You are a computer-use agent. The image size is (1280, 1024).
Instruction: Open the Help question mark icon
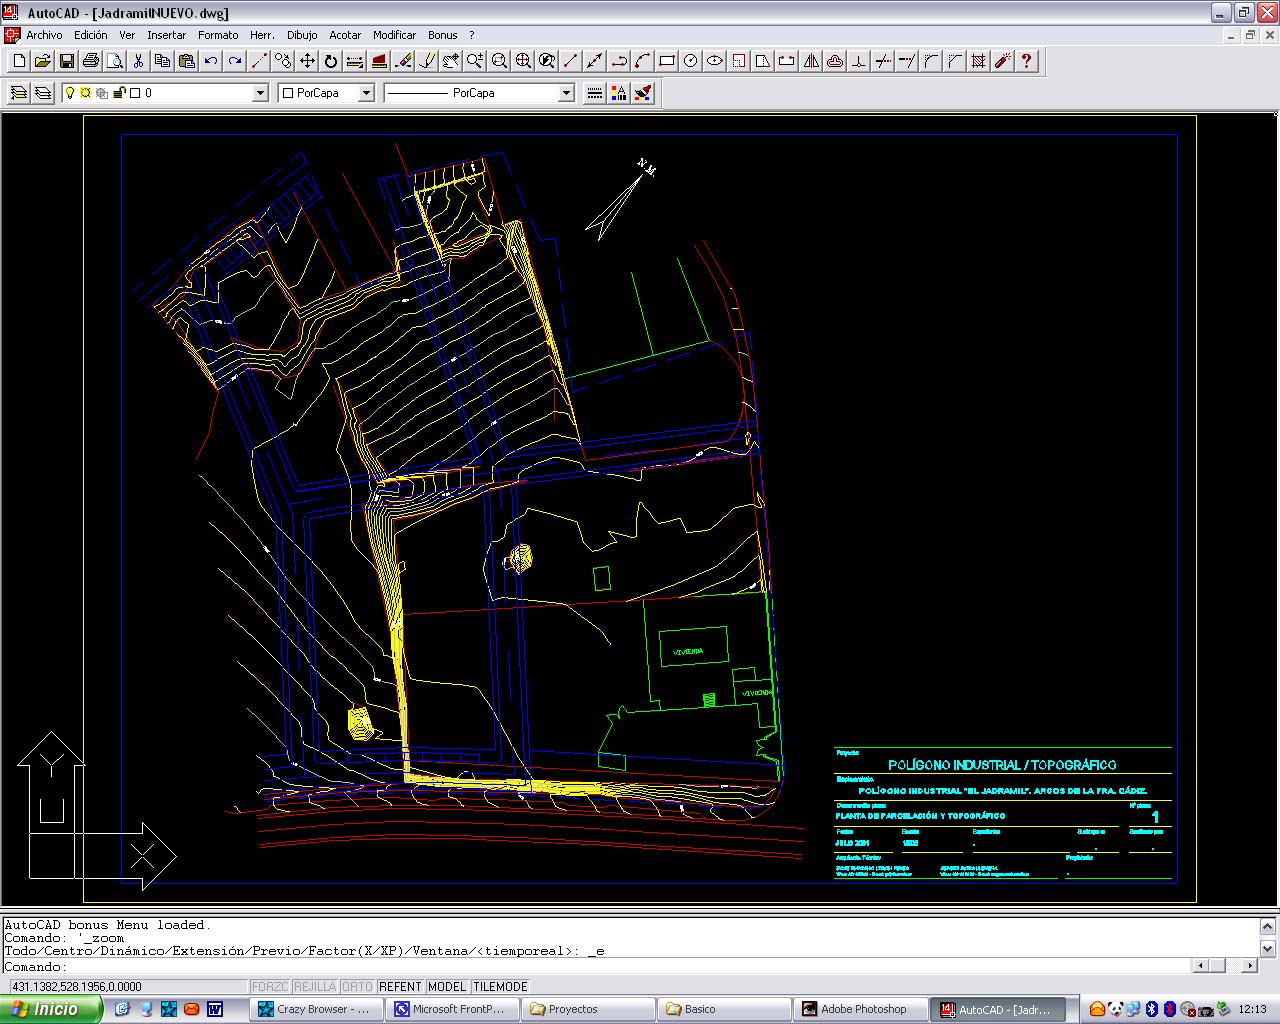pyautogui.click(x=1026, y=61)
